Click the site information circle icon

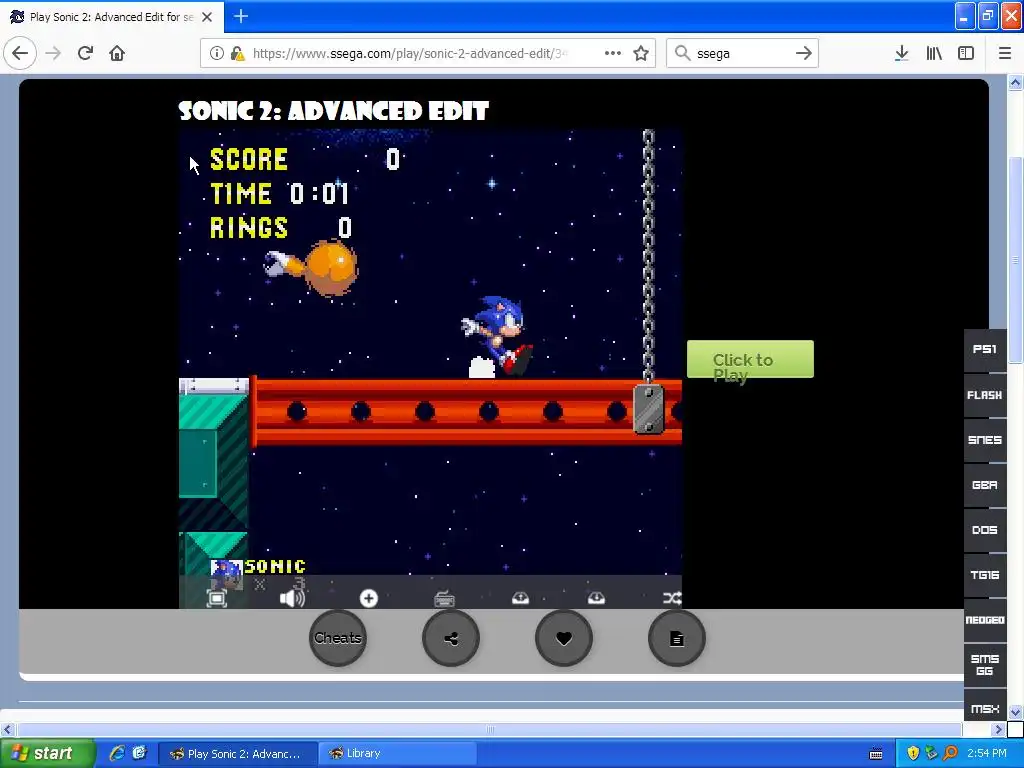(216, 53)
